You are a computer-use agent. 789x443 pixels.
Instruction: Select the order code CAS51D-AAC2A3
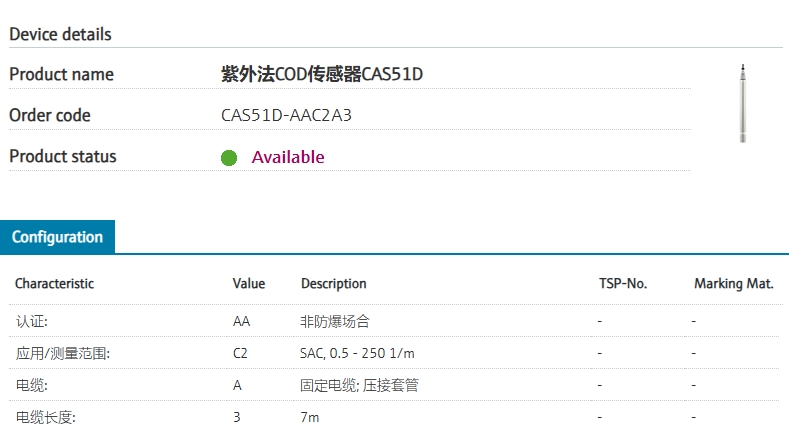pyautogui.click(x=286, y=115)
